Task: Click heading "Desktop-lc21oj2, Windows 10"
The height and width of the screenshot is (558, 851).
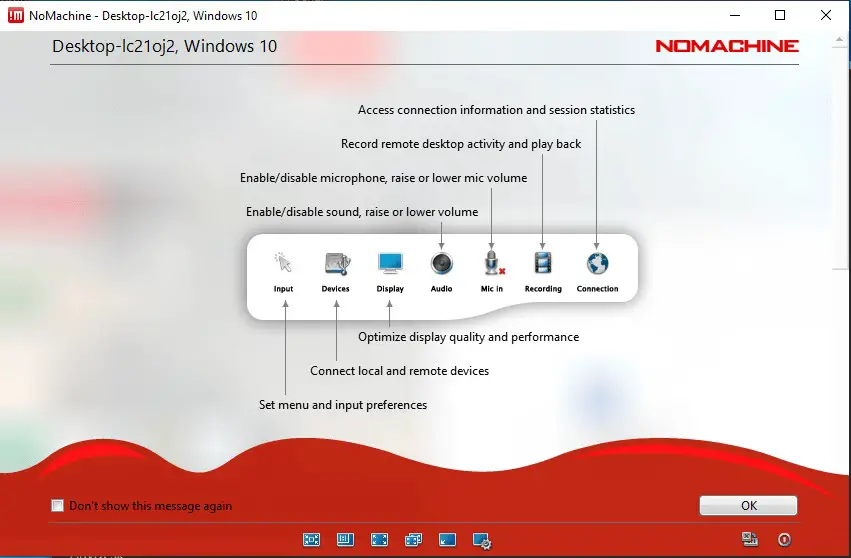Action: click(x=164, y=46)
